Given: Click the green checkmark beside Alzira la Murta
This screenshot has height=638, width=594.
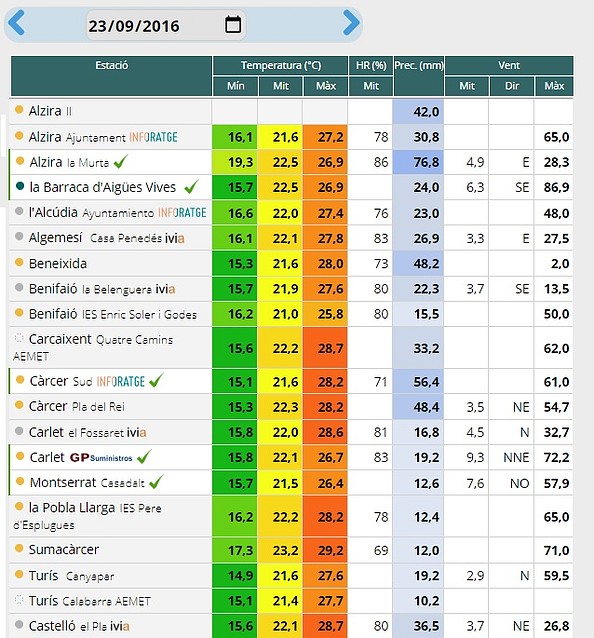Looking at the screenshot, I should coord(121,162).
